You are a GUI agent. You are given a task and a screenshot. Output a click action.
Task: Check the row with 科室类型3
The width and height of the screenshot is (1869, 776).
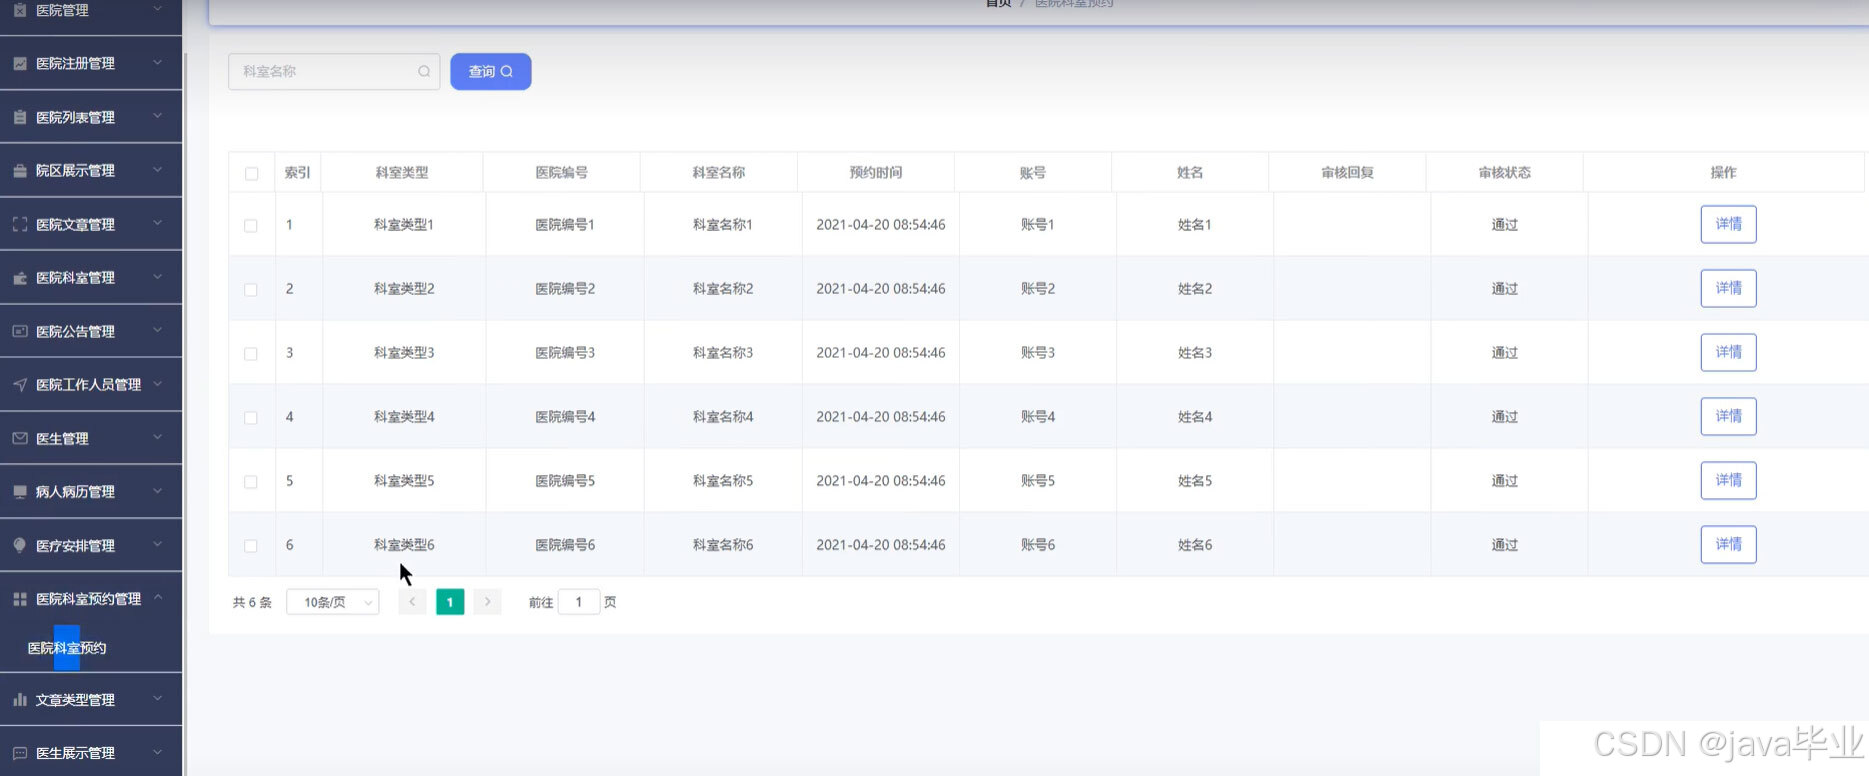[x=251, y=353]
